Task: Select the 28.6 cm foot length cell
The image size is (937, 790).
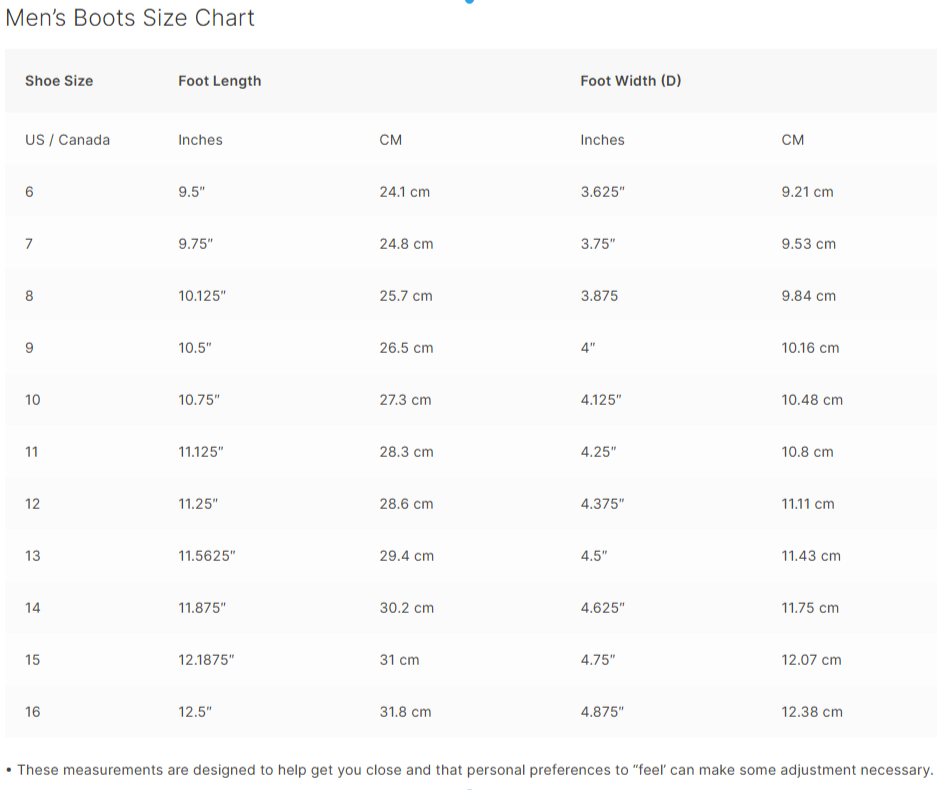Action: (x=406, y=504)
